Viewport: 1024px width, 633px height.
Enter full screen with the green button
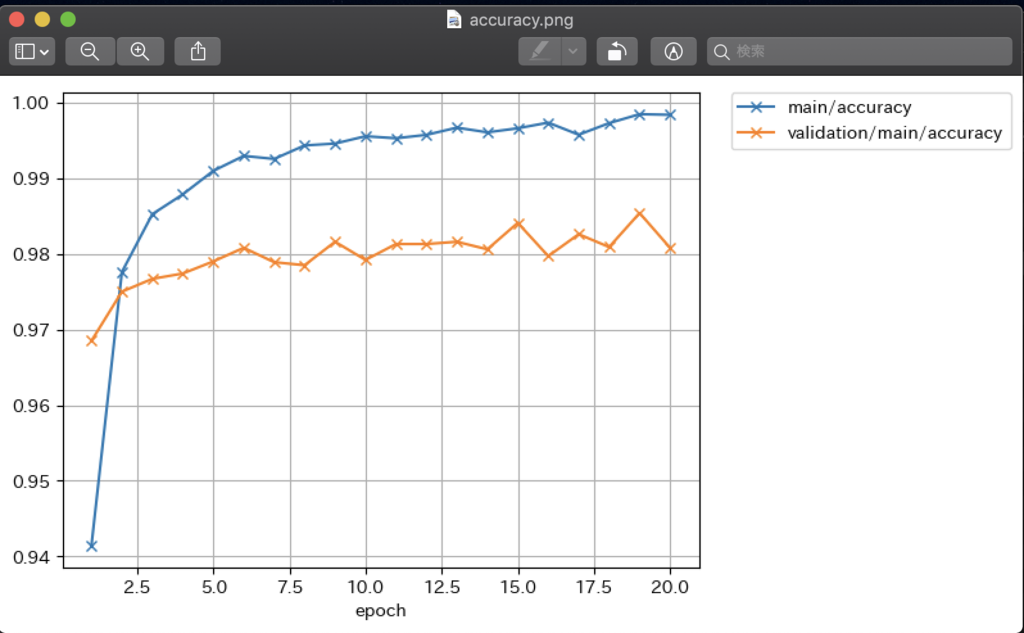68,20
